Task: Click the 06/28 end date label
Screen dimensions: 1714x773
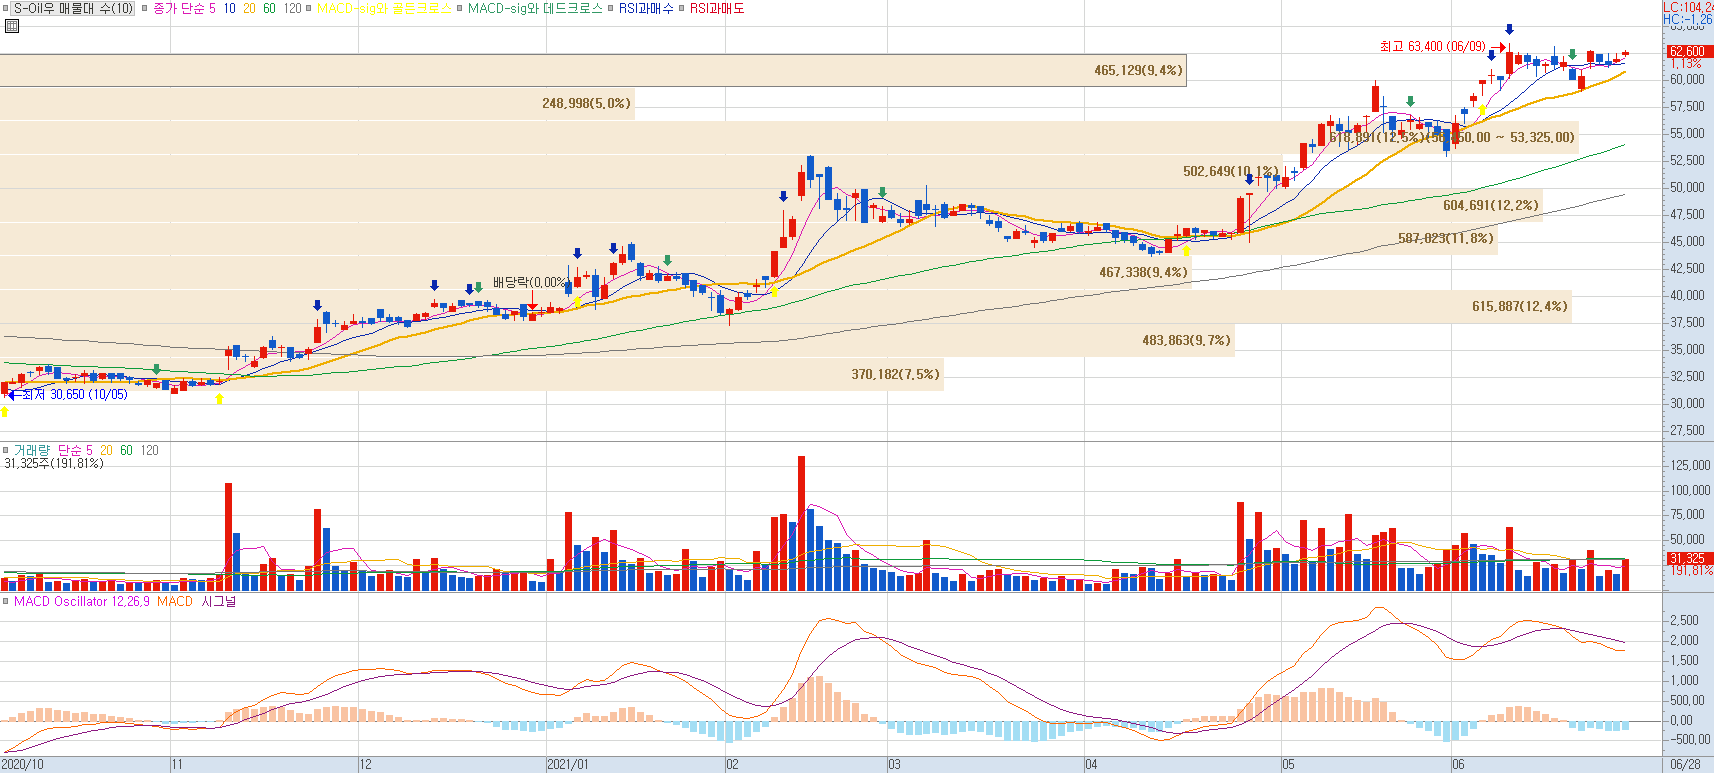Action: (1685, 764)
